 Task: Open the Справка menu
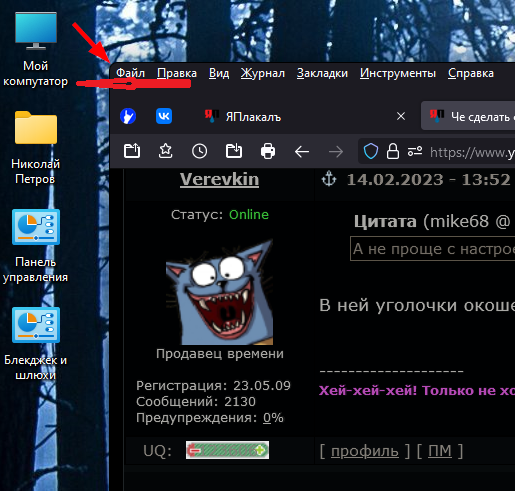pyautogui.click(x=471, y=73)
